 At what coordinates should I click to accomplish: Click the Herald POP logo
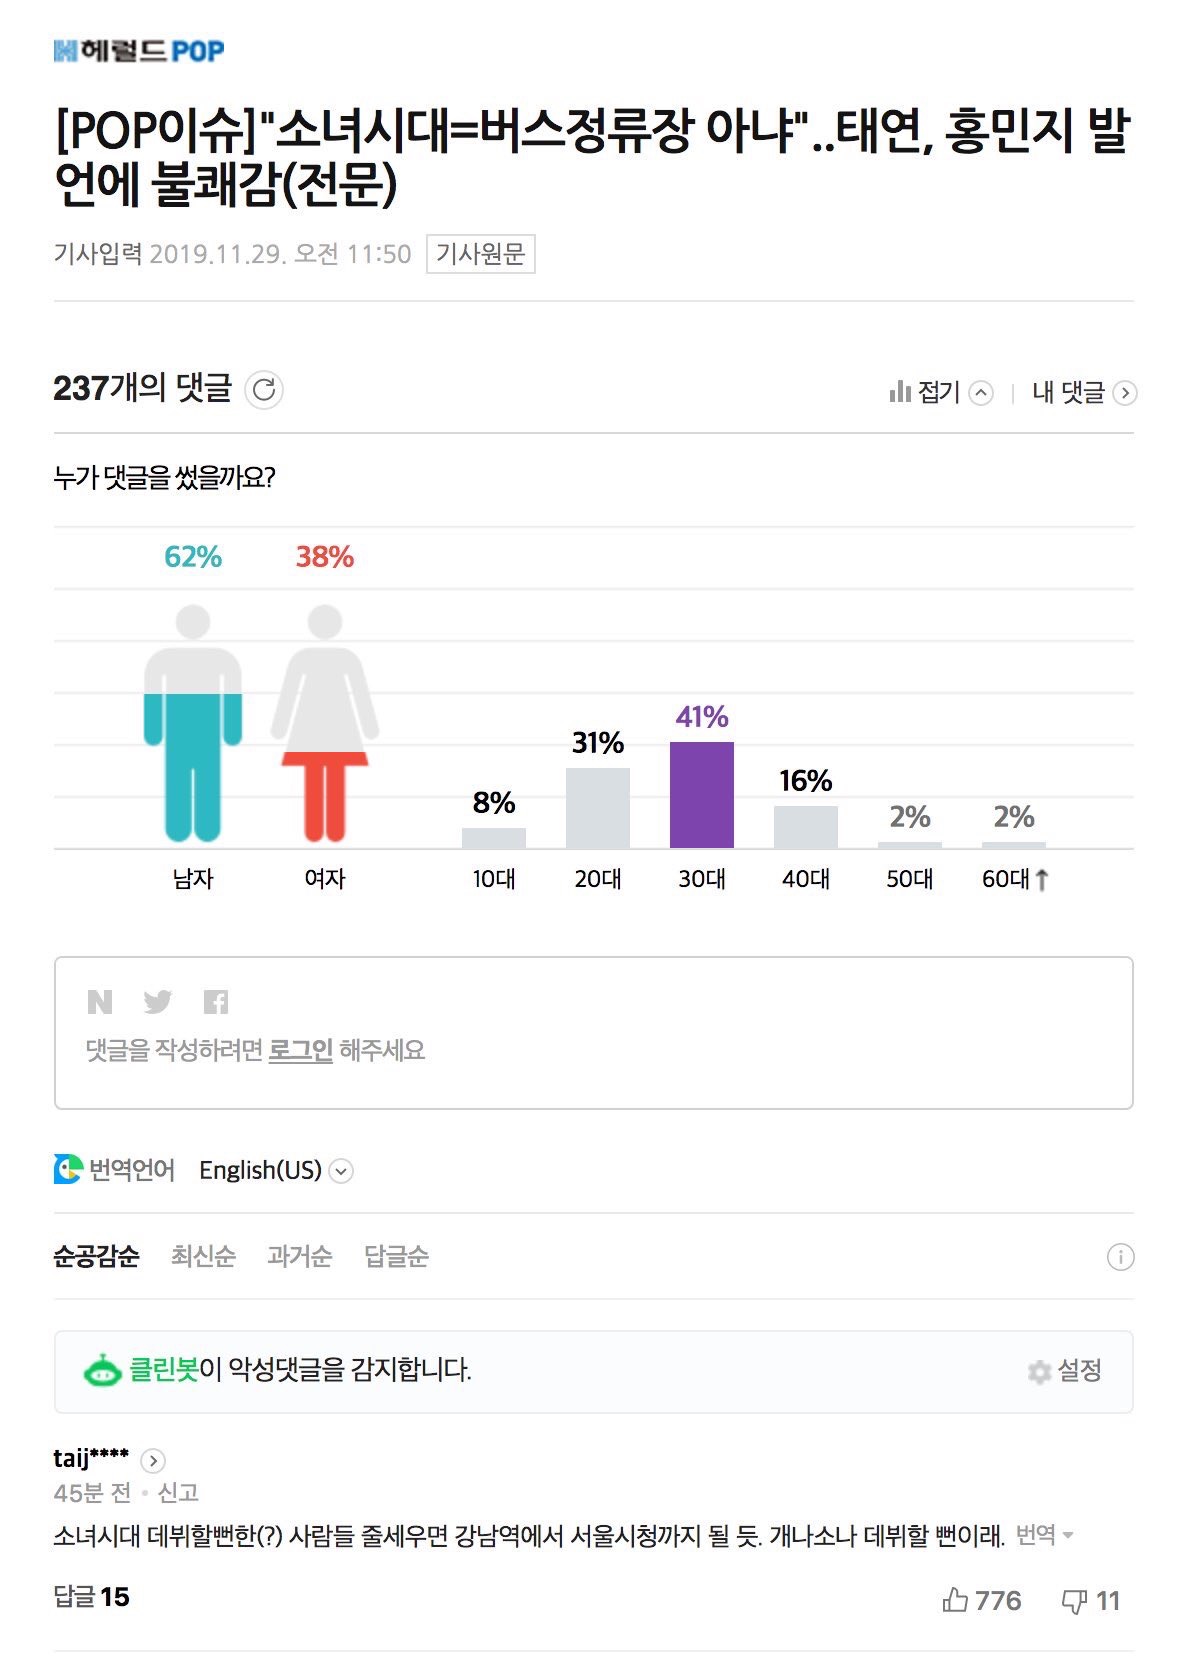(x=139, y=50)
